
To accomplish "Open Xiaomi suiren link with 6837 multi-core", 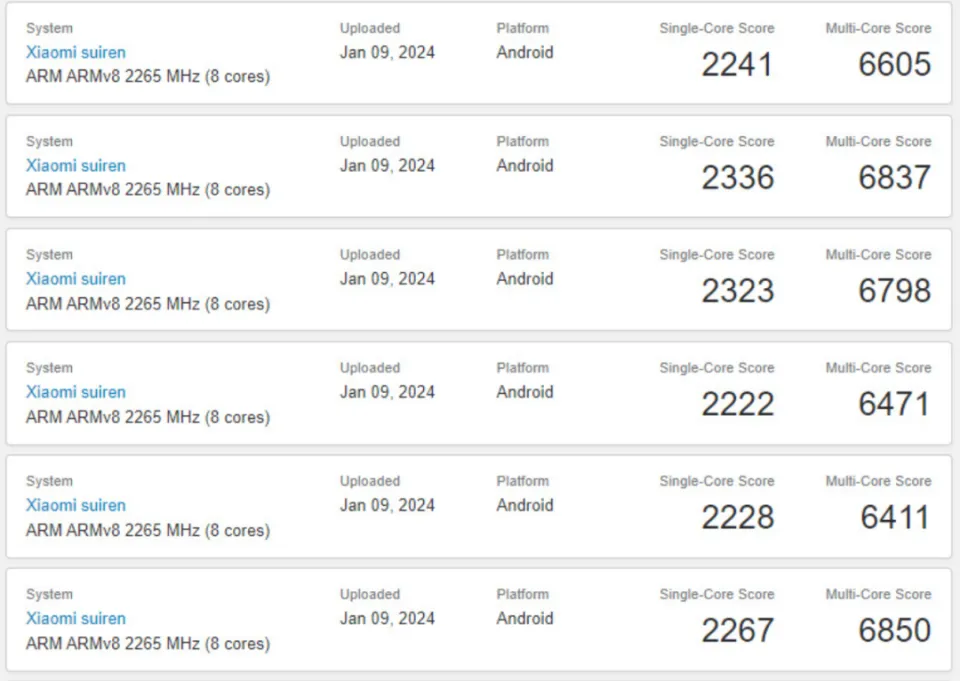I will pyautogui.click(x=76, y=165).
